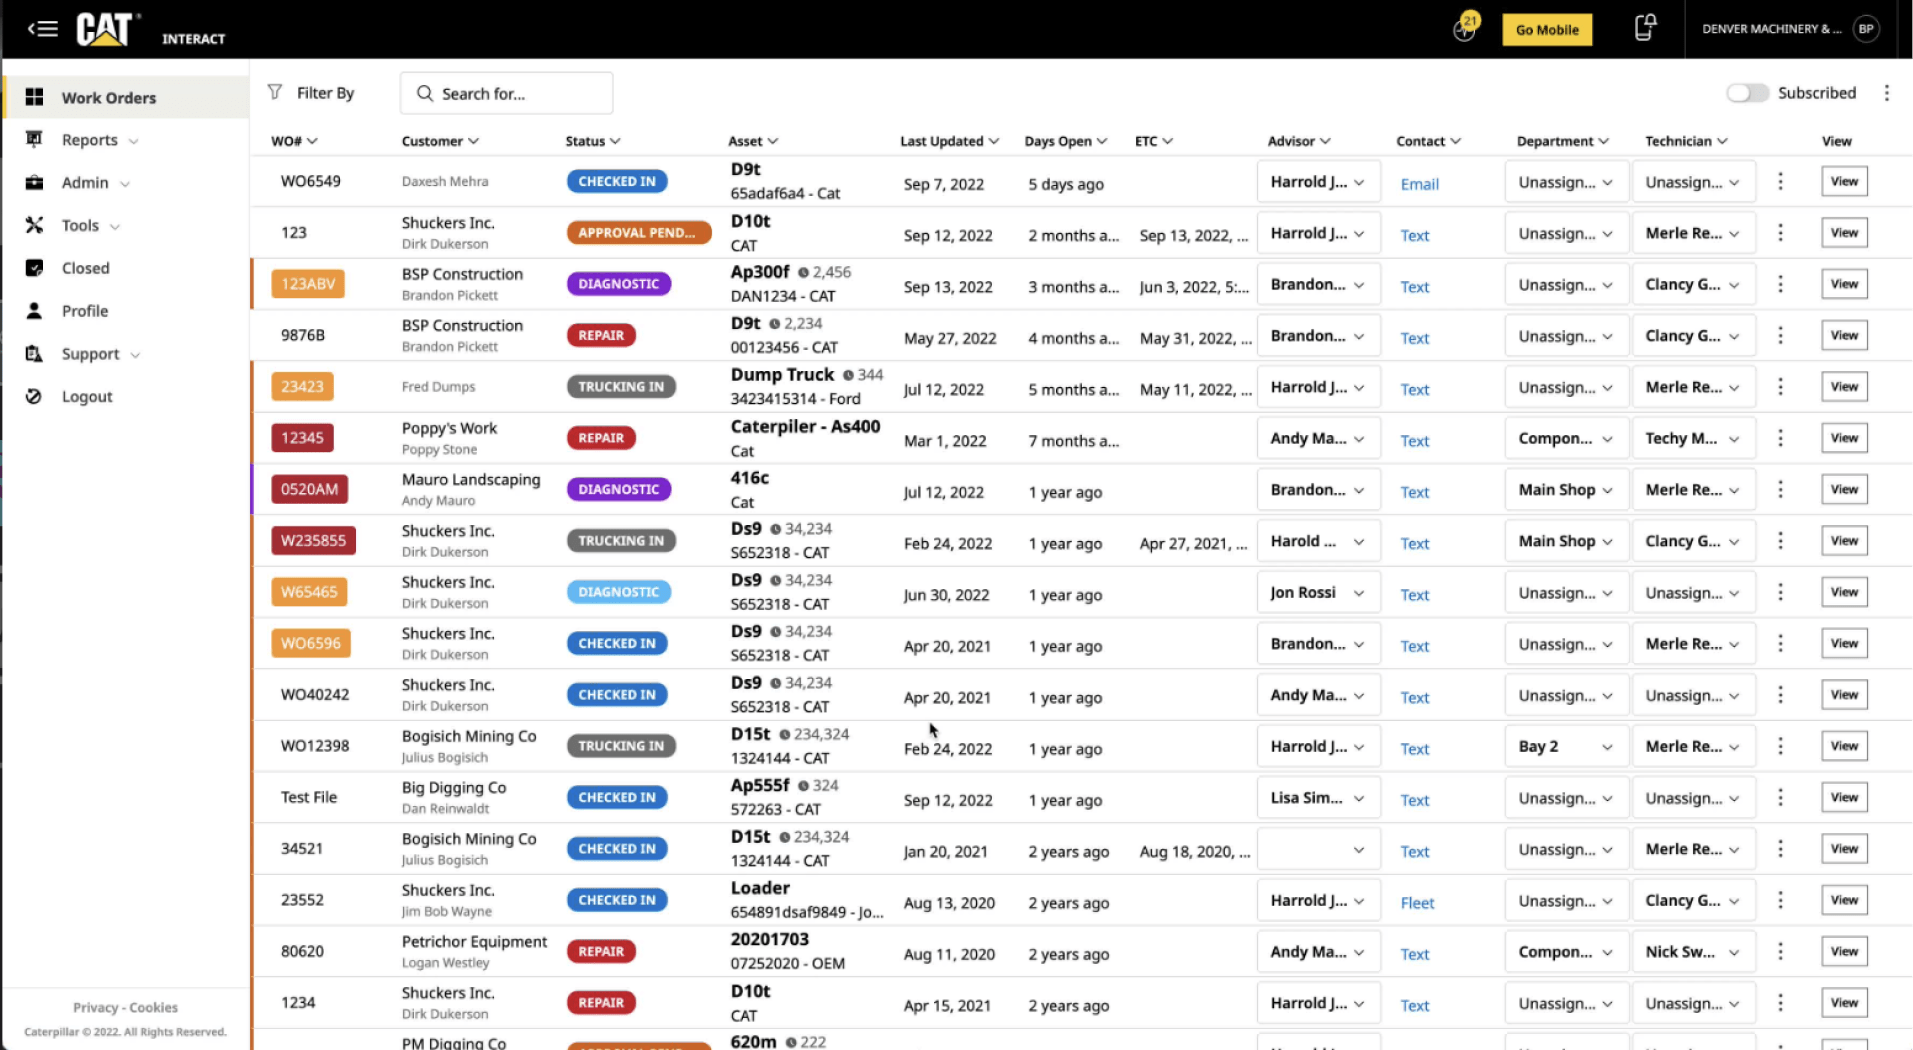Open row actions menu for 0520AM
This screenshot has height=1050, width=1913.
1780,489
